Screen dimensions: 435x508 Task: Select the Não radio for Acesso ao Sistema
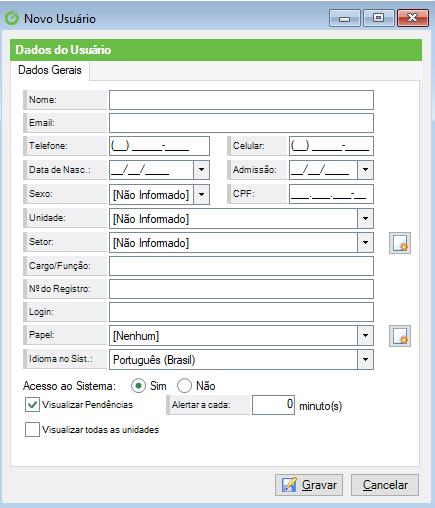[x=184, y=386]
